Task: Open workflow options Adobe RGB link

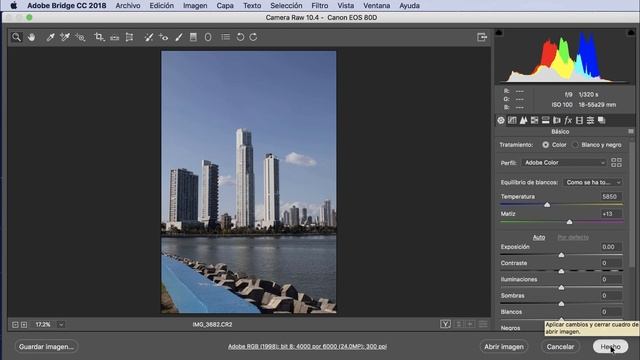Action: pos(307,347)
